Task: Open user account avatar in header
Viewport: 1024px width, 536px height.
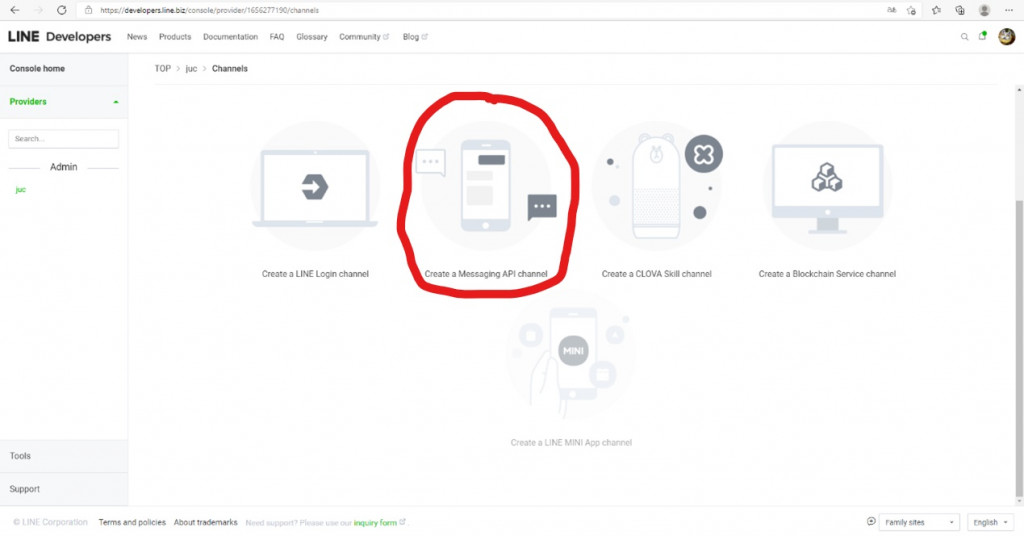Action: tap(1006, 37)
